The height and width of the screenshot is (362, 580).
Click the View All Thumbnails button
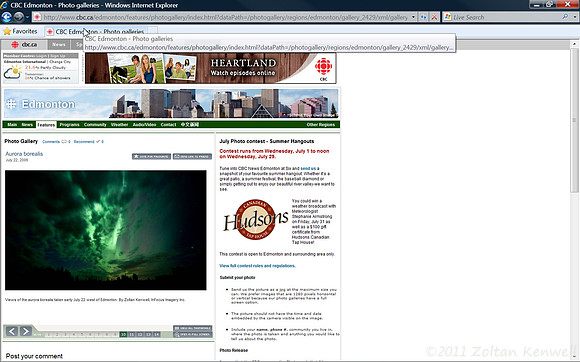point(192,328)
